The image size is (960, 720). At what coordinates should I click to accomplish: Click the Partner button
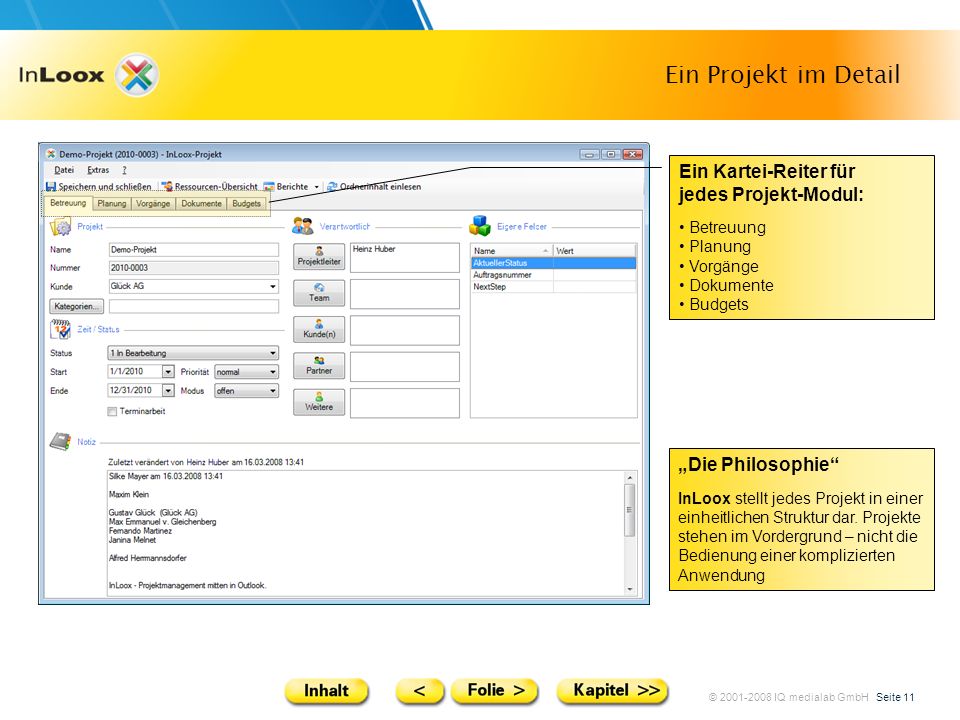click(319, 366)
